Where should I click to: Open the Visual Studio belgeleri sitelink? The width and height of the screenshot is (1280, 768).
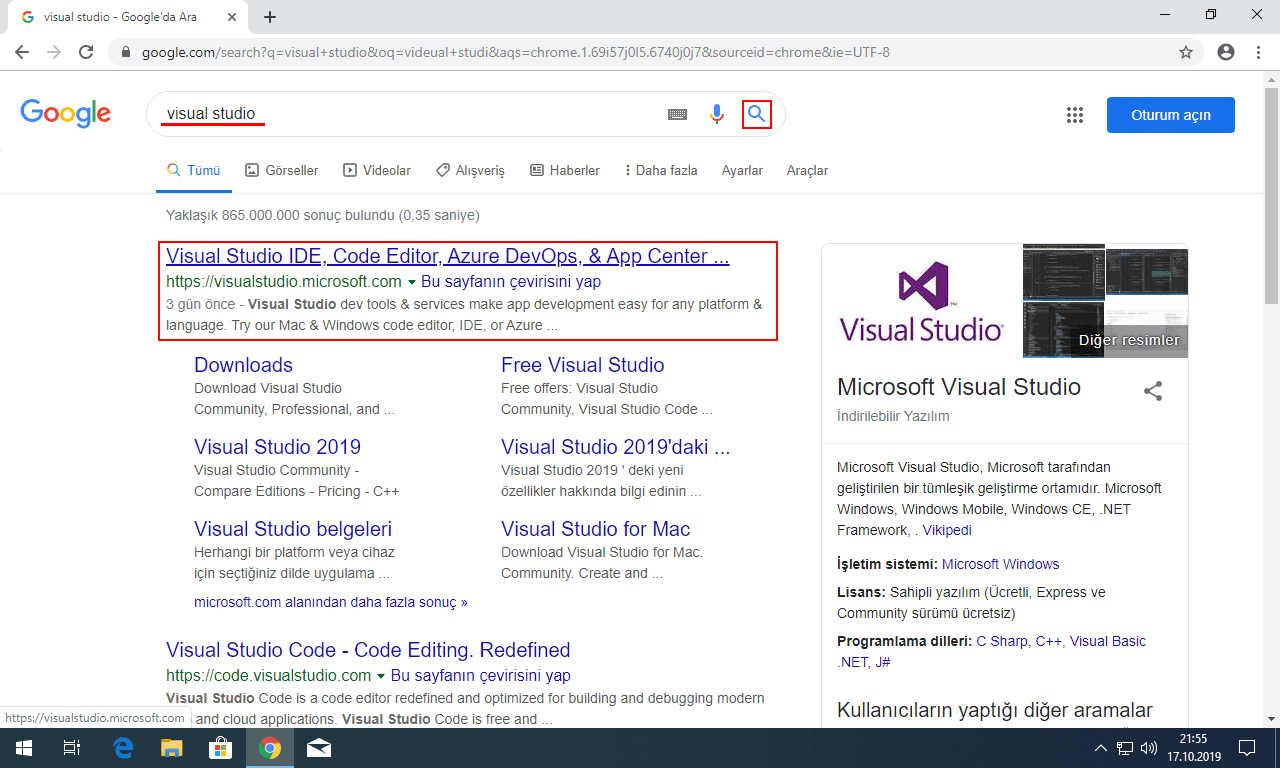tap(293, 529)
